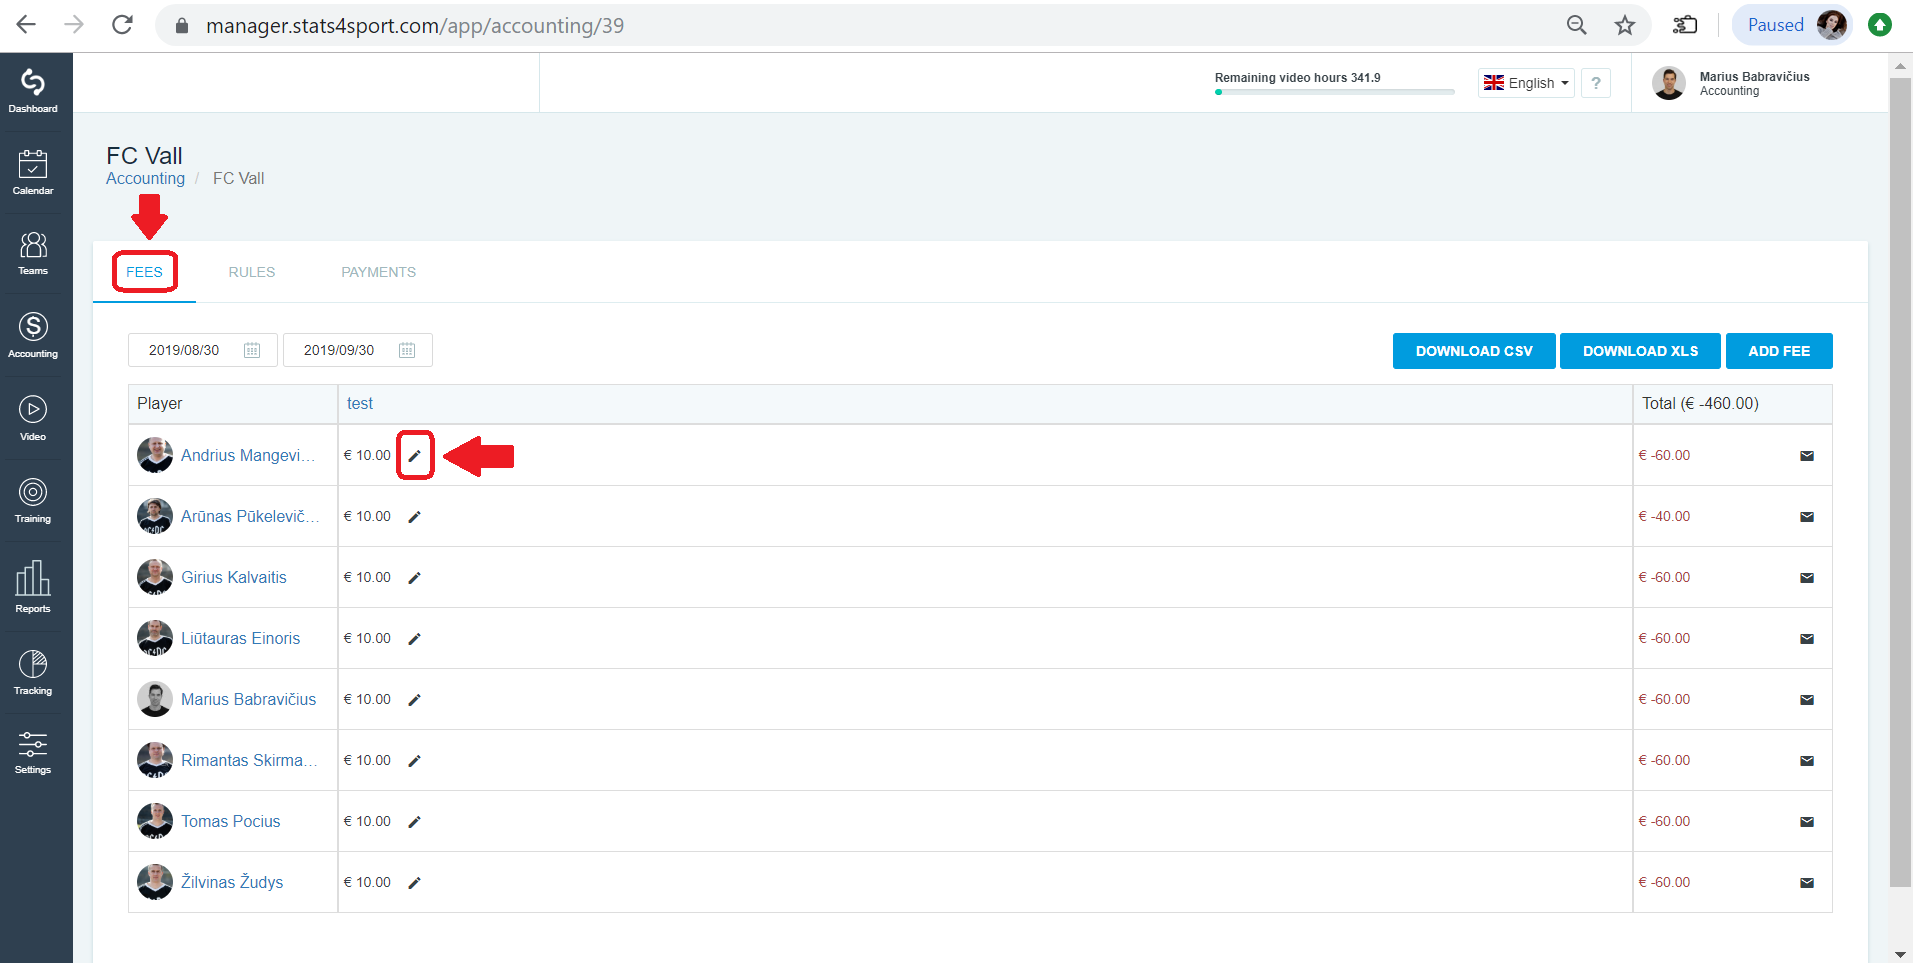Switch to the RULES tab
1913x963 pixels.
click(252, 272)
